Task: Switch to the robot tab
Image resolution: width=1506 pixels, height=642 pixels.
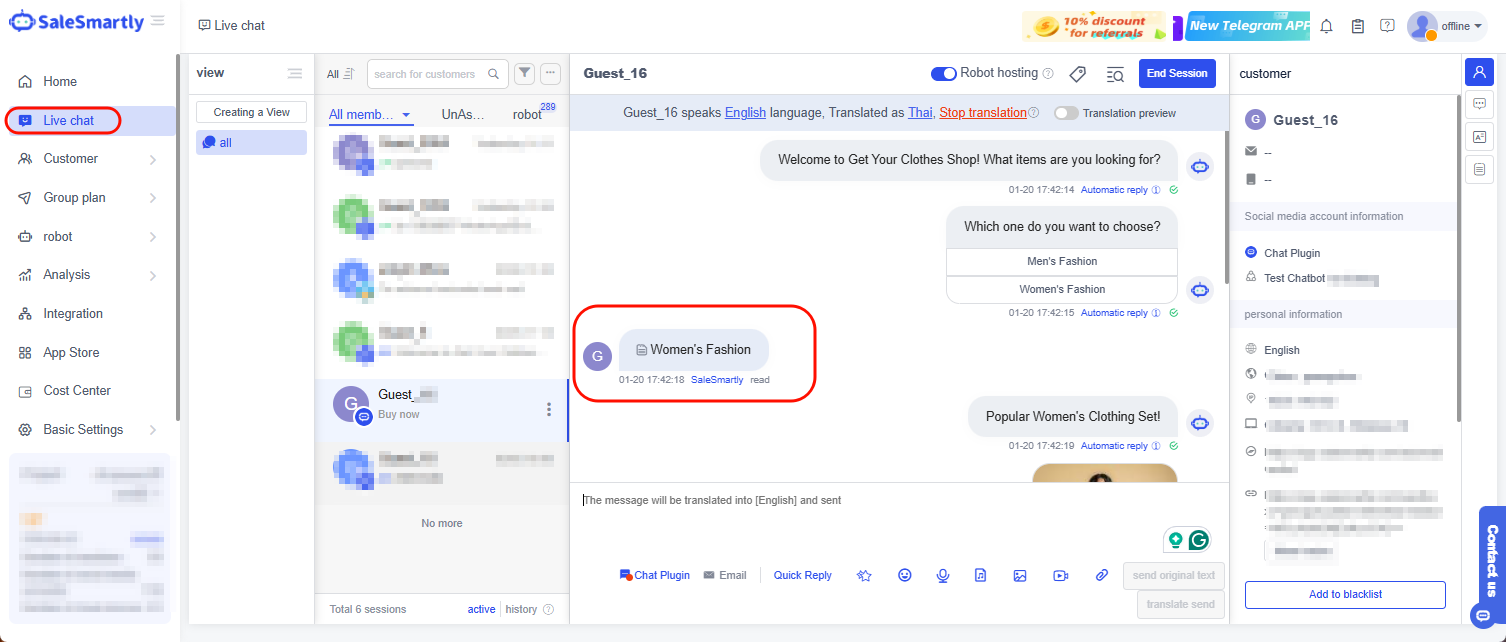Action: 527,115
